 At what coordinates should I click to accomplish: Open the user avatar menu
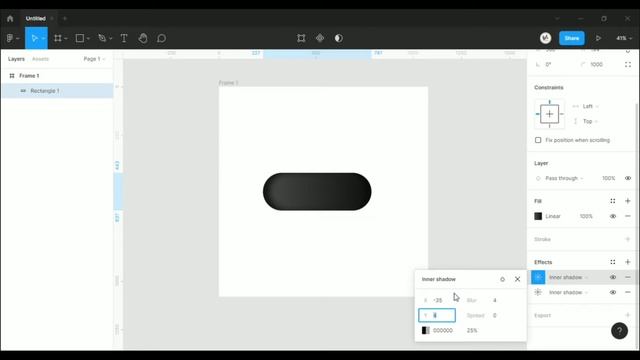pos(545,38)
